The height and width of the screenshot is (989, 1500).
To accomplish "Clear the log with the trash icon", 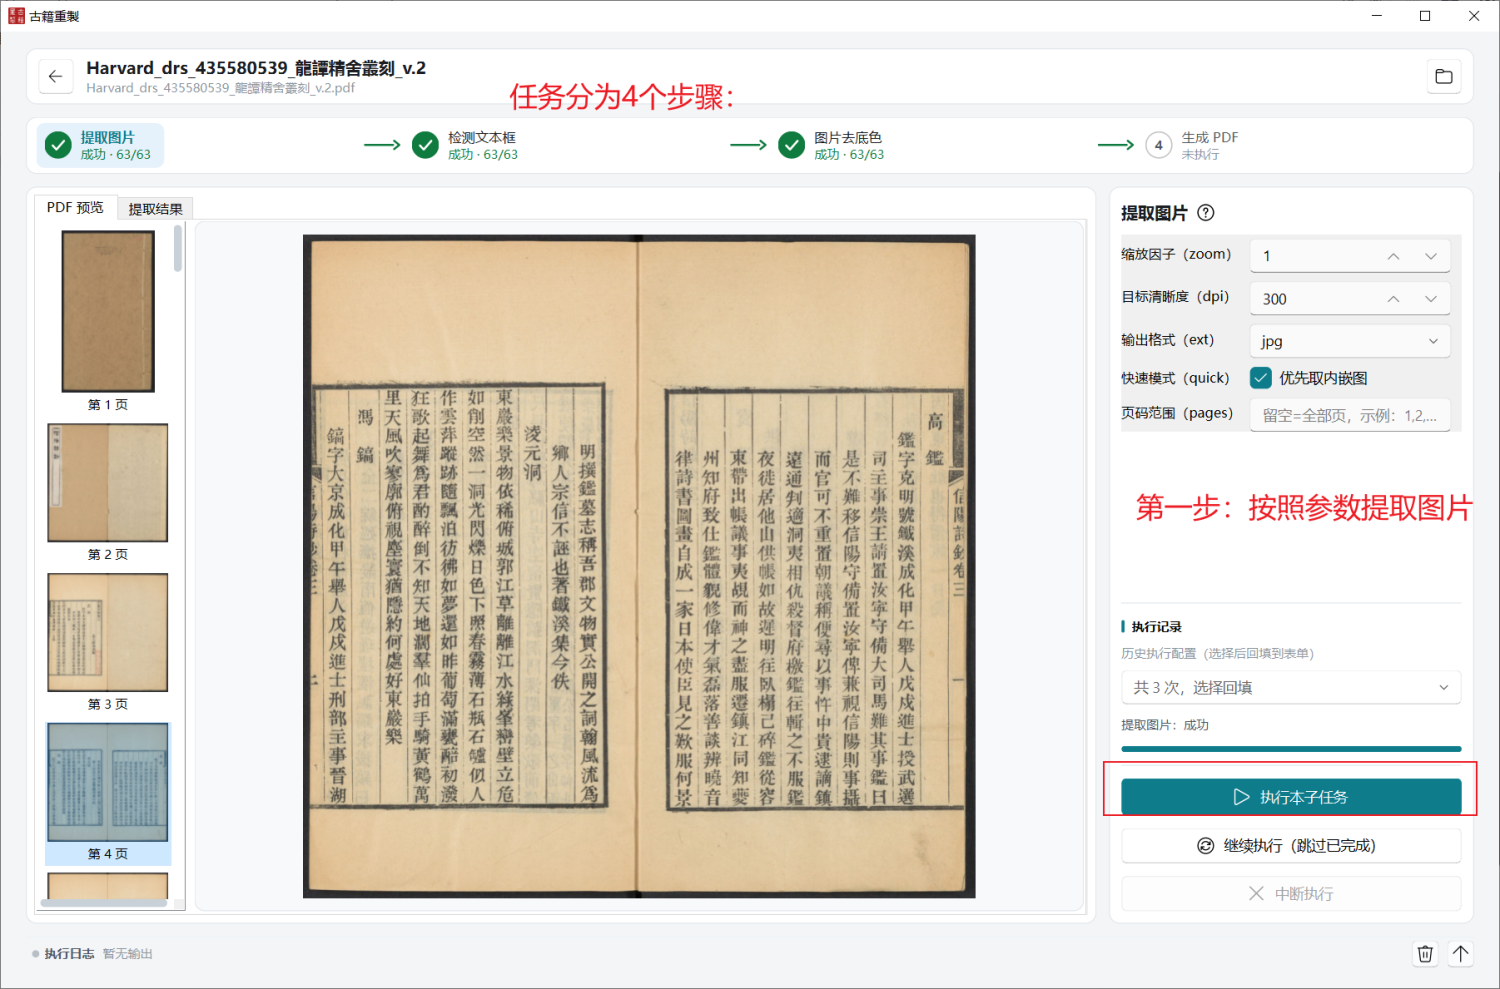I will pyautogui.click(x=1425, y=954).
